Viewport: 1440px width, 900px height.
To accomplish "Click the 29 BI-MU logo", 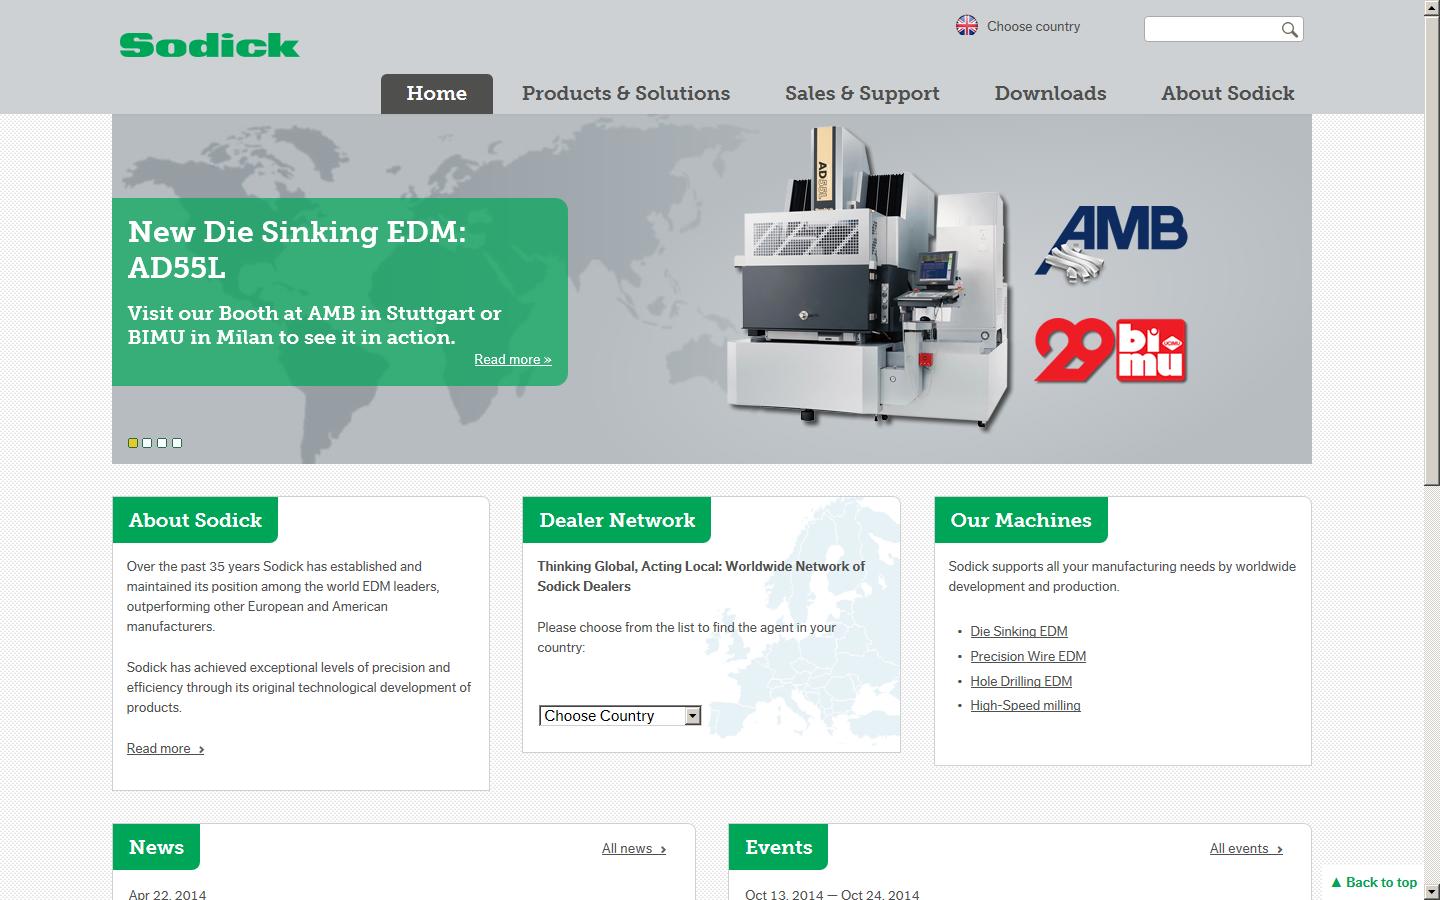I will pyautogui.click(x=1110, y=351).
